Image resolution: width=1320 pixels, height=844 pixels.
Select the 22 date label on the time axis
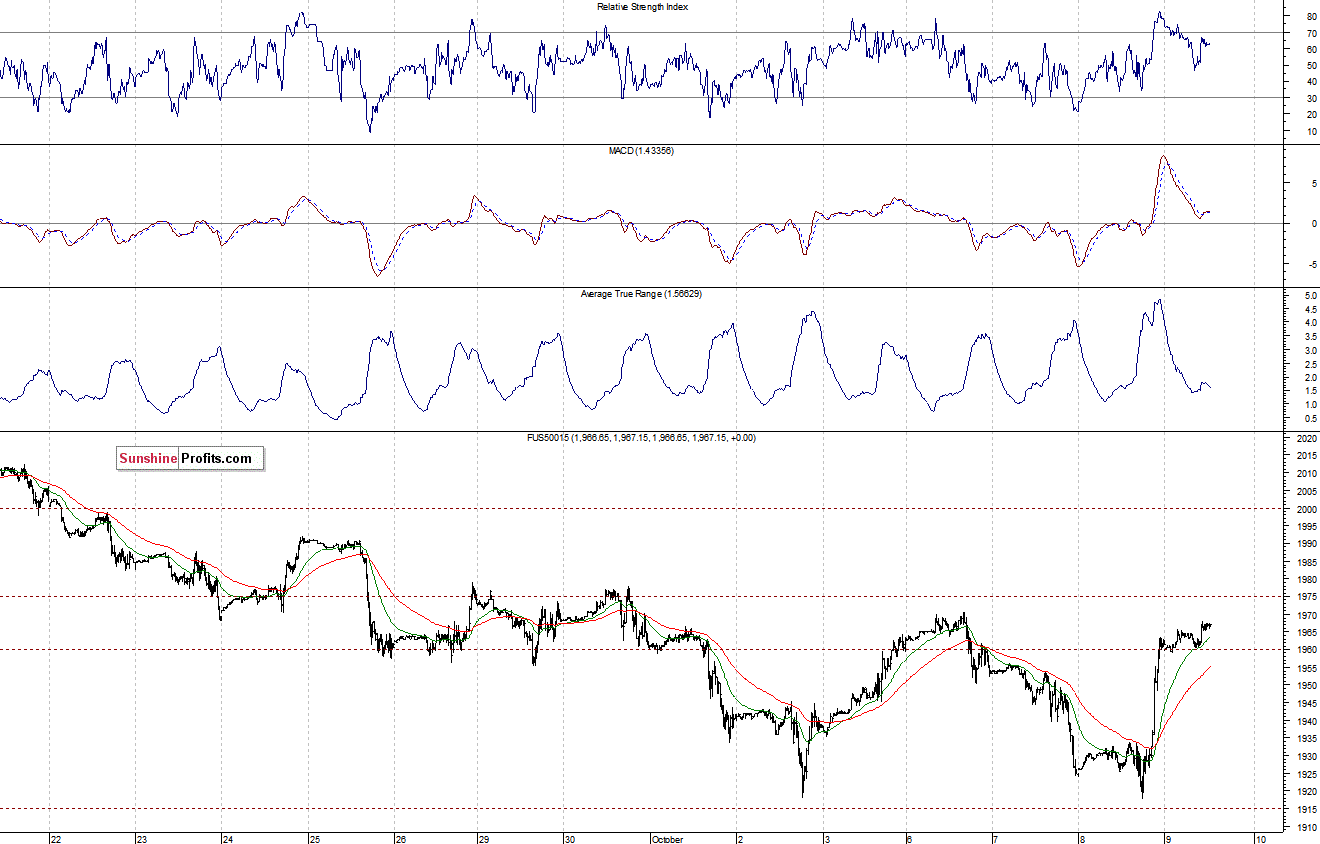(x=56, y=840)
